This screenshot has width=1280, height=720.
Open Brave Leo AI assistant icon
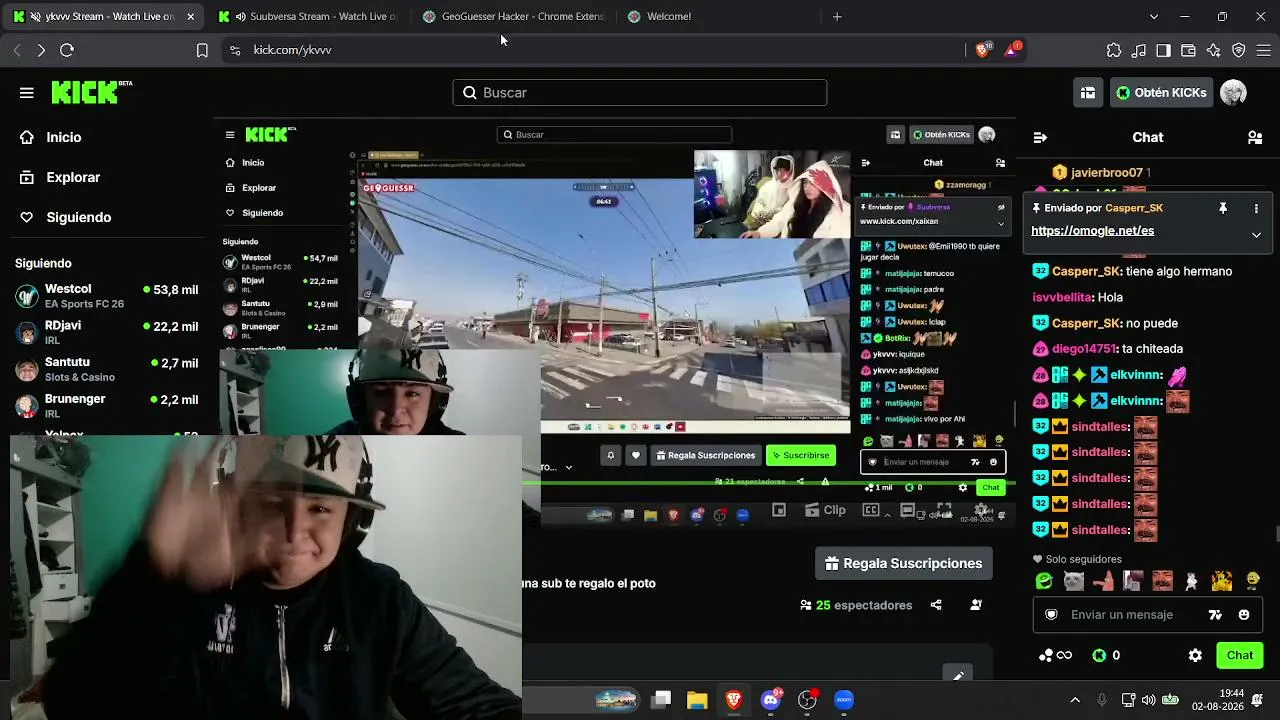1213,50
